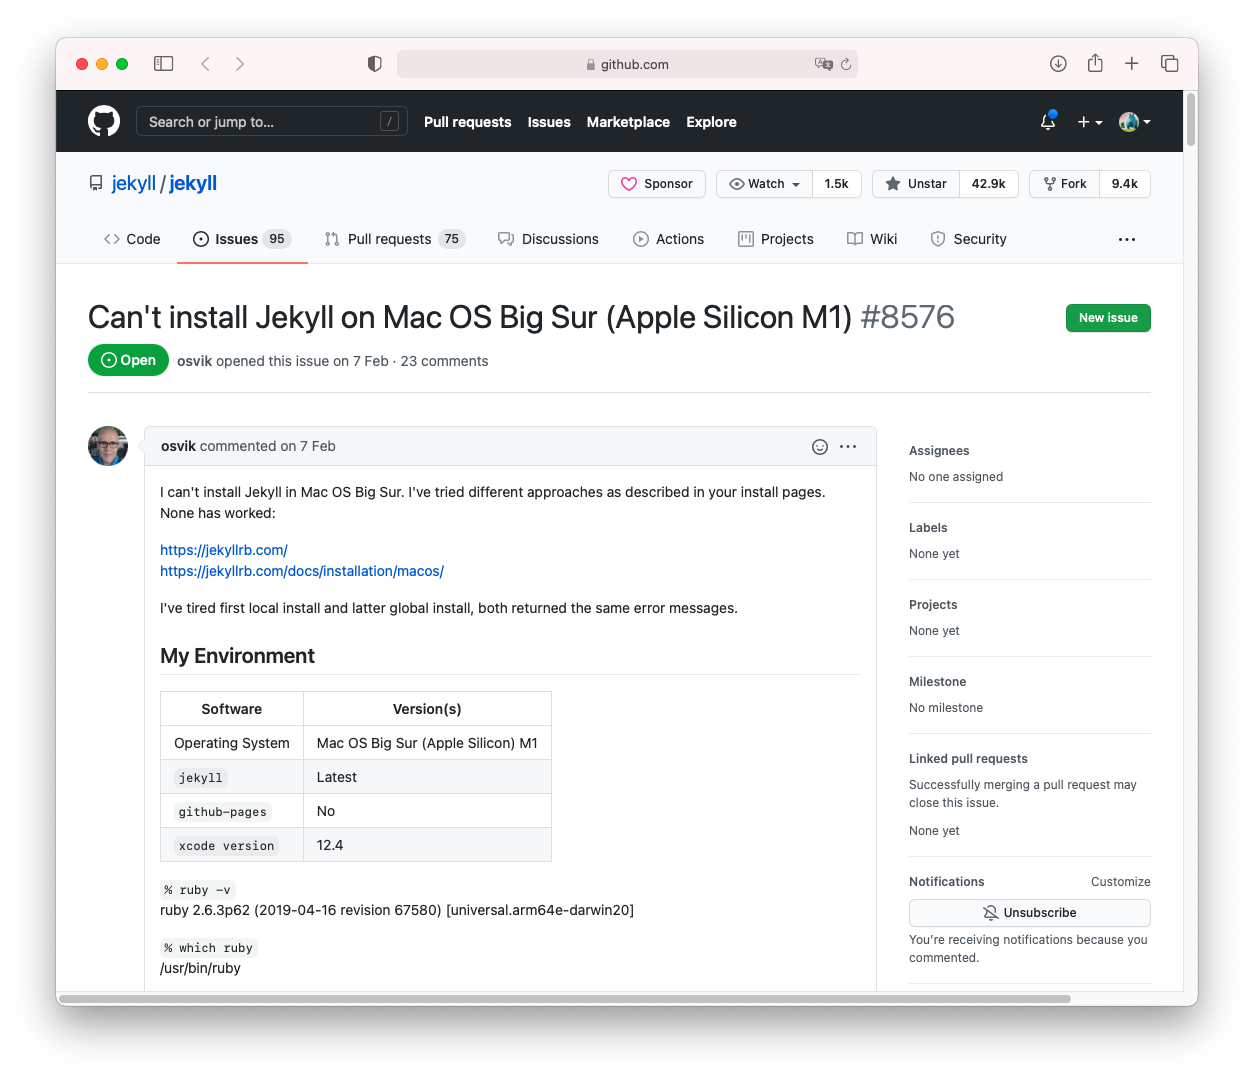Click the '% which ruby' command text

pos(209,948)
